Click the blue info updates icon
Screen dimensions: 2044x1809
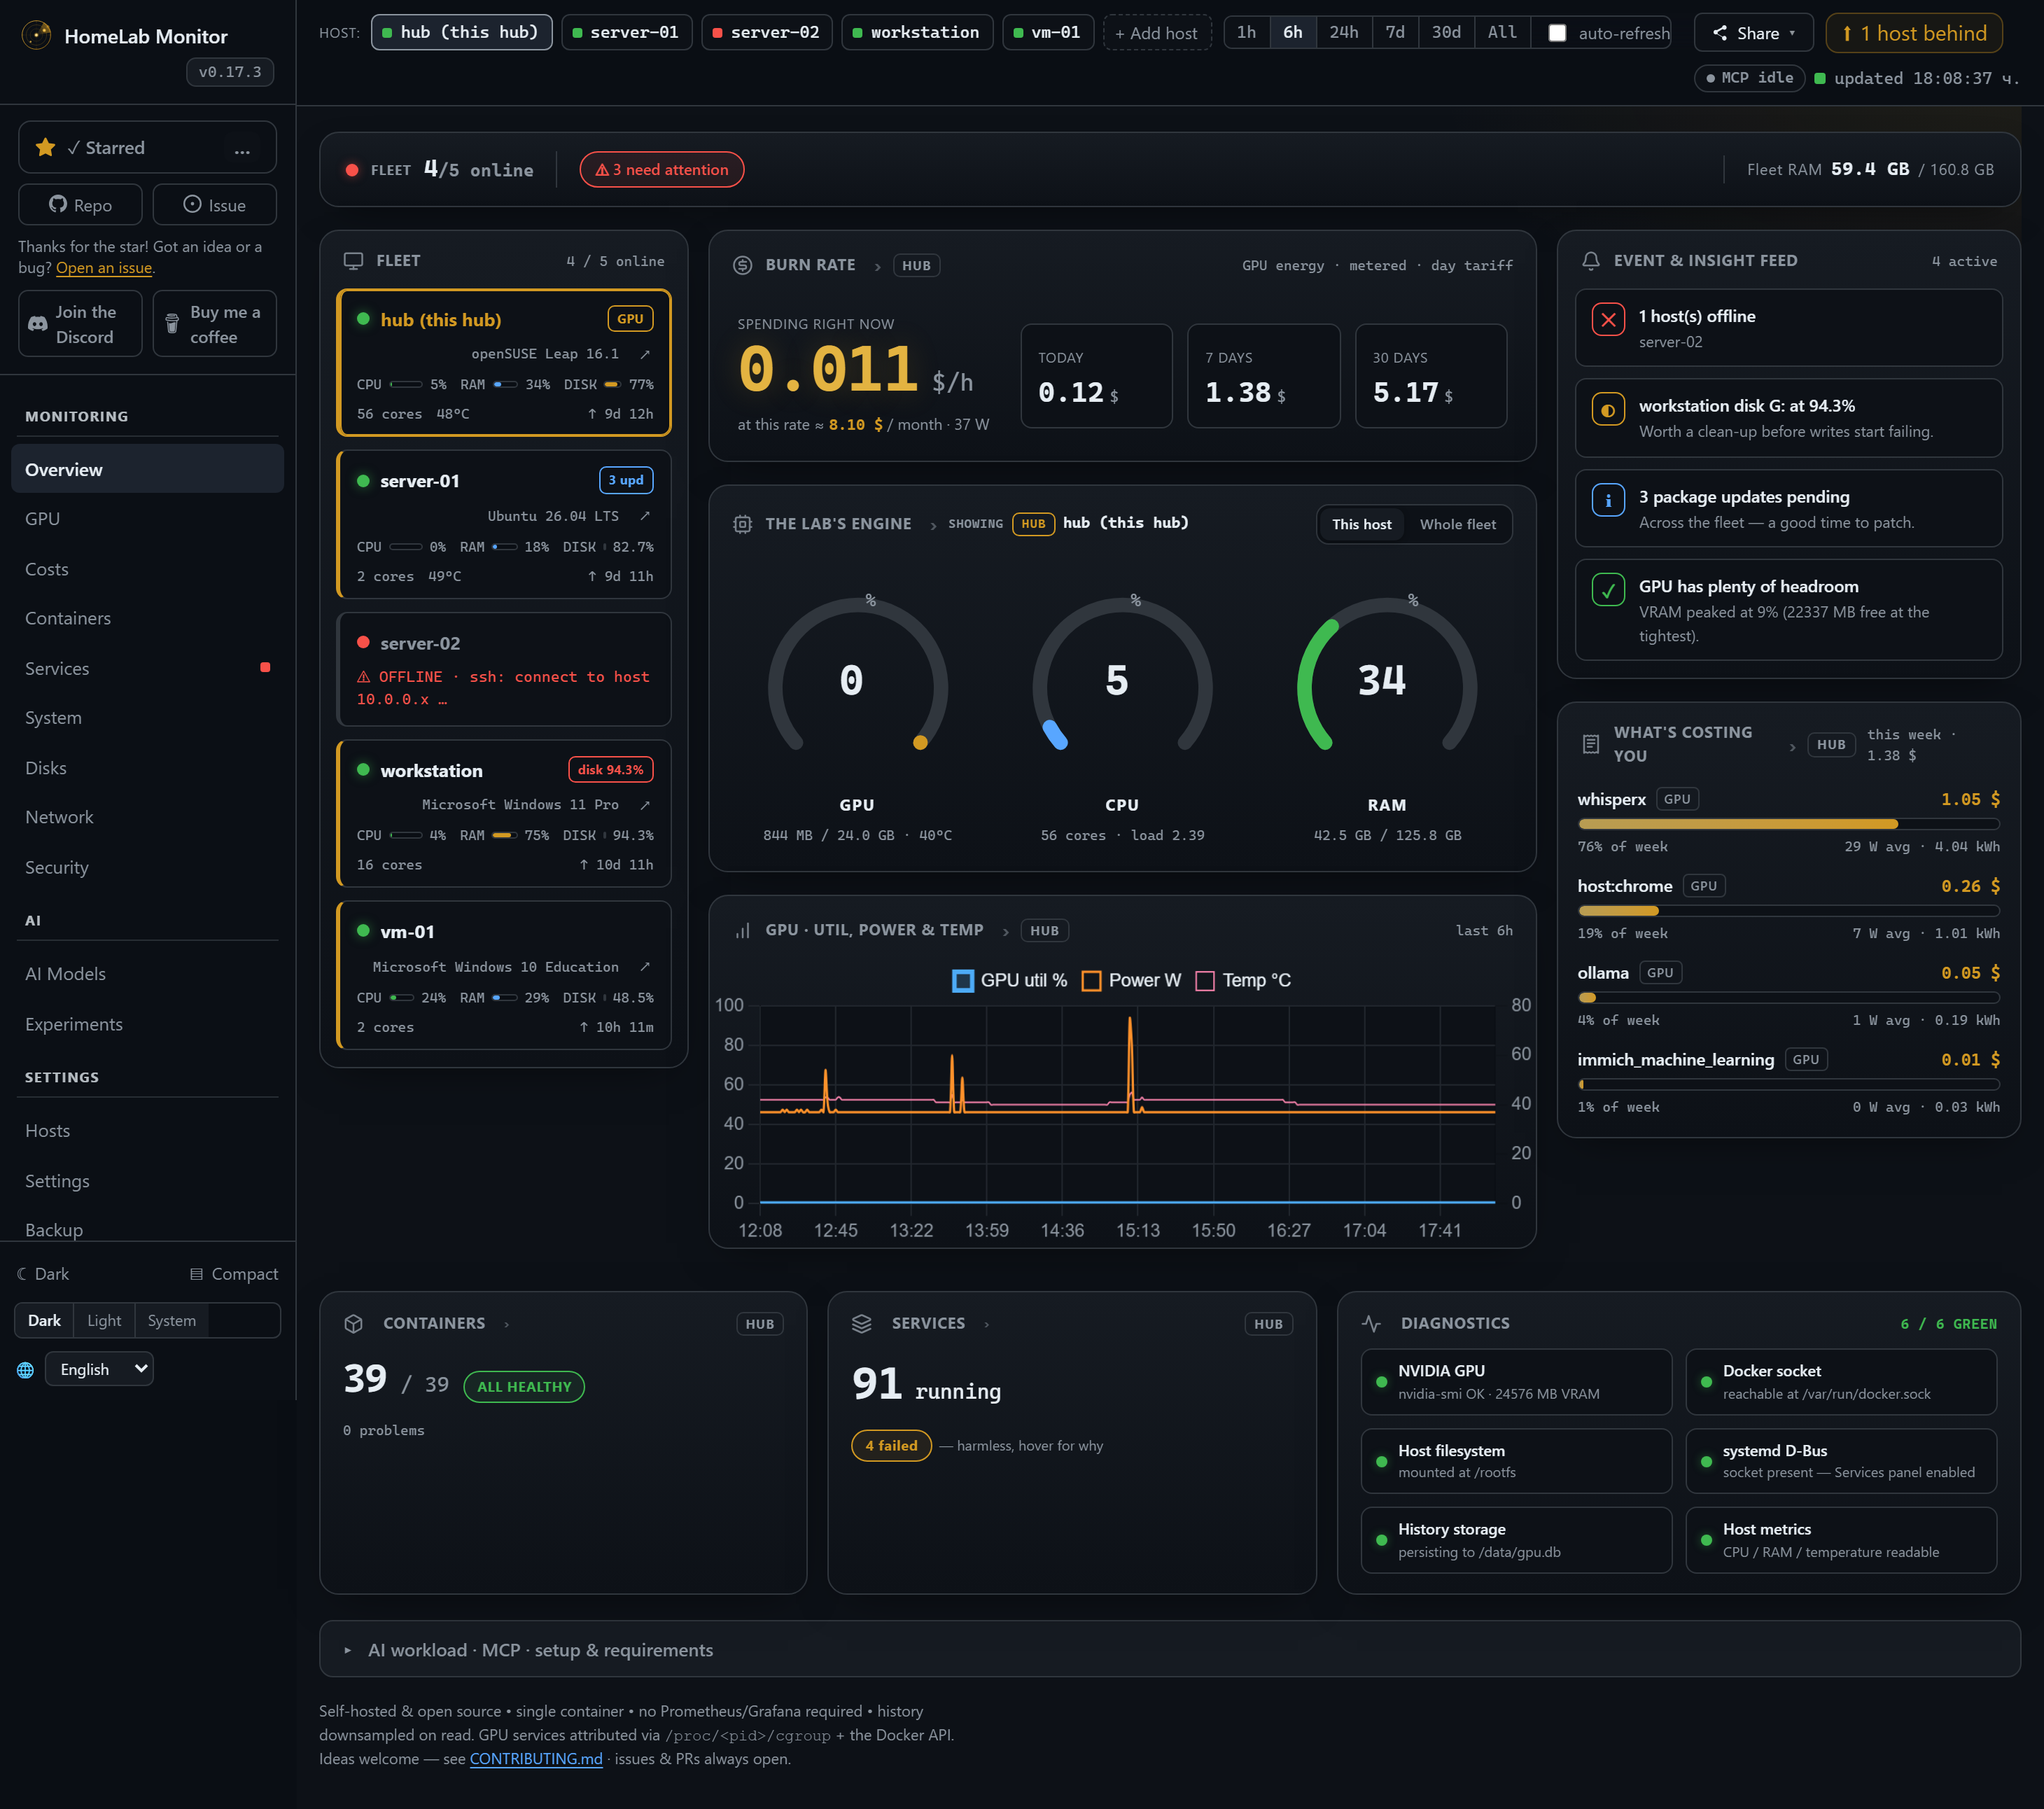click(x=1608, y=501)
